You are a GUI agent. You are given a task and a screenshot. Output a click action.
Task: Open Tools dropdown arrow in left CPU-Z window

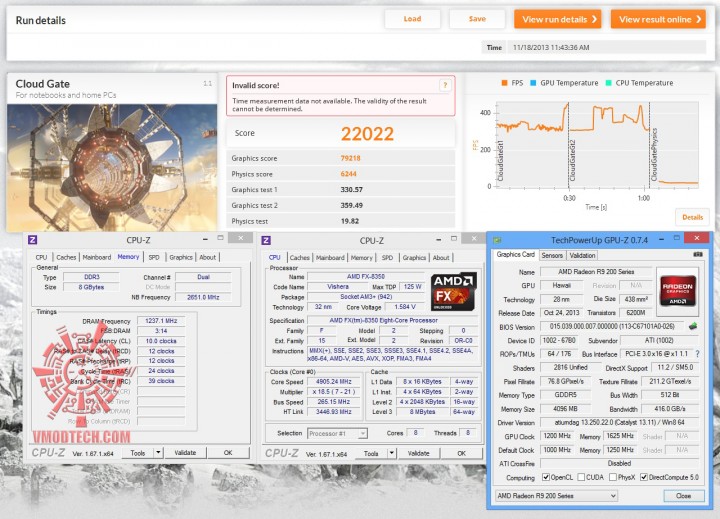(158, 453)
